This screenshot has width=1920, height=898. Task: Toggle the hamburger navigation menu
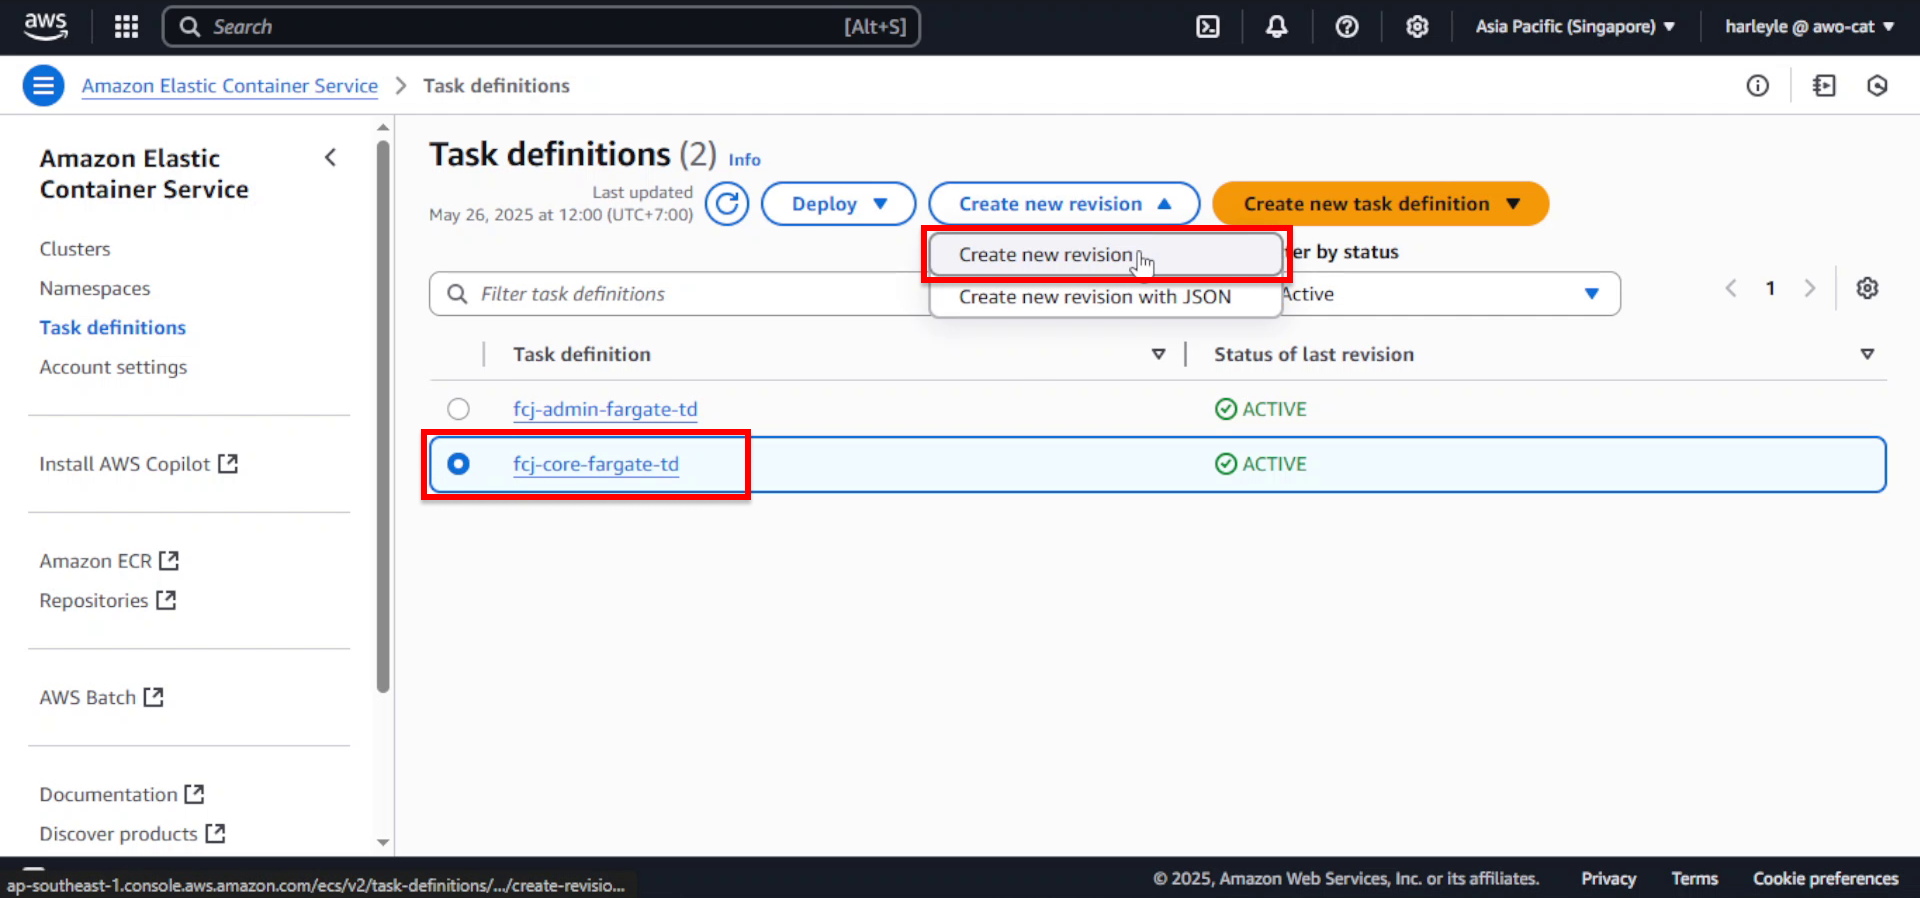pos(44,86)
